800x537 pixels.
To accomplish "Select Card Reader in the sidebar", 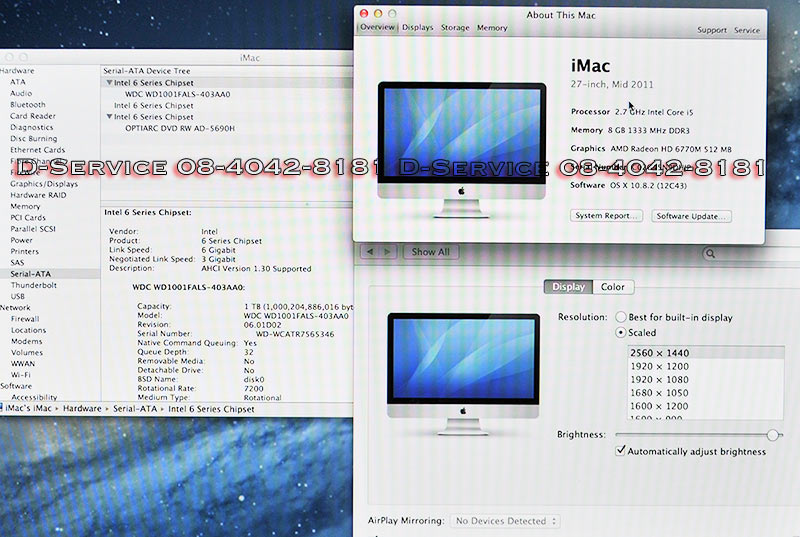I will (x=33, y=116).
